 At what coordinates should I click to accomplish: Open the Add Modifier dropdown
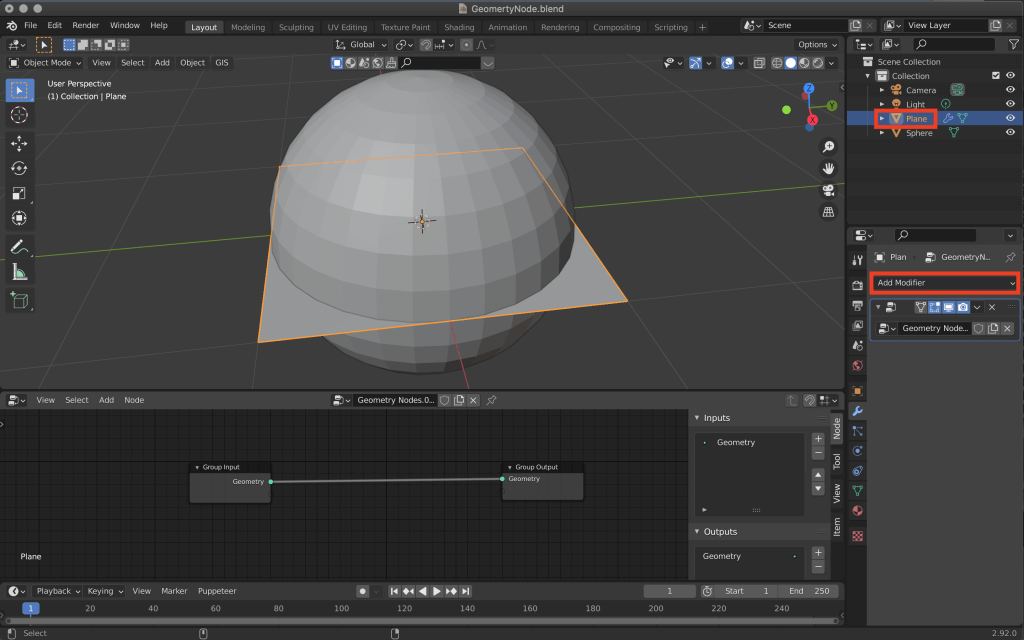[x=943, y=283]
